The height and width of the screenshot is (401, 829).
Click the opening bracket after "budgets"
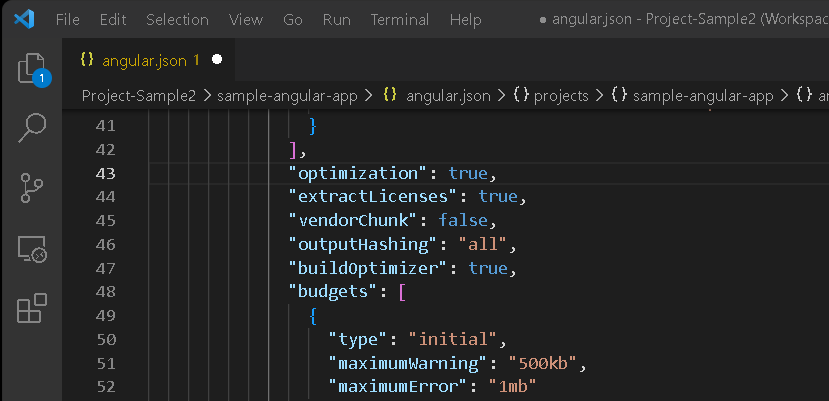[x=402, y=292]
